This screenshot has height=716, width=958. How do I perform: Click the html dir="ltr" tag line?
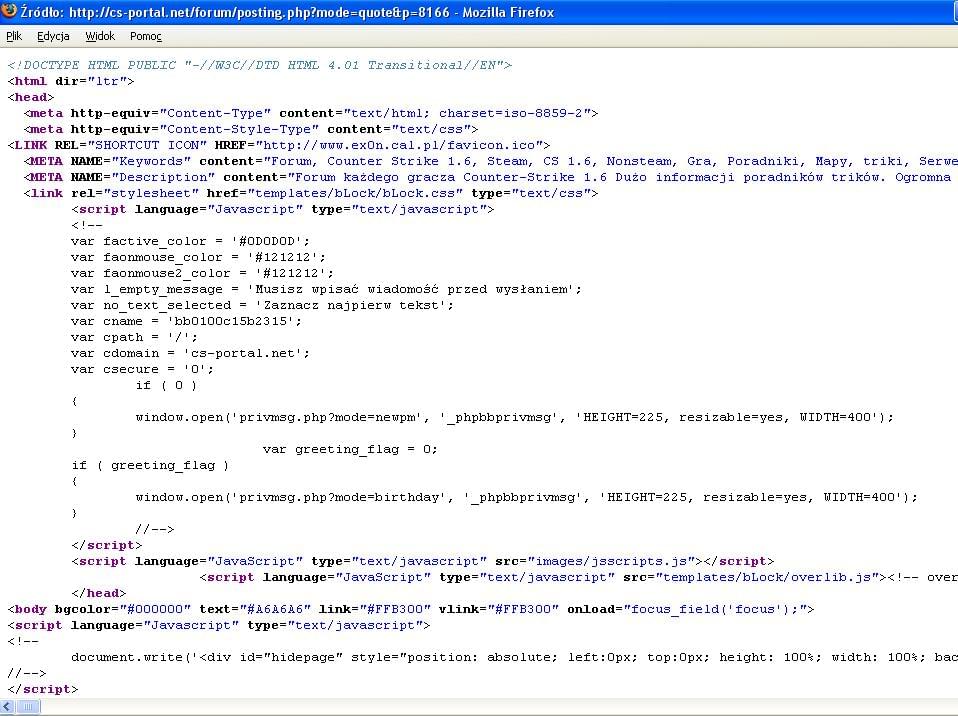coord(71,81)
